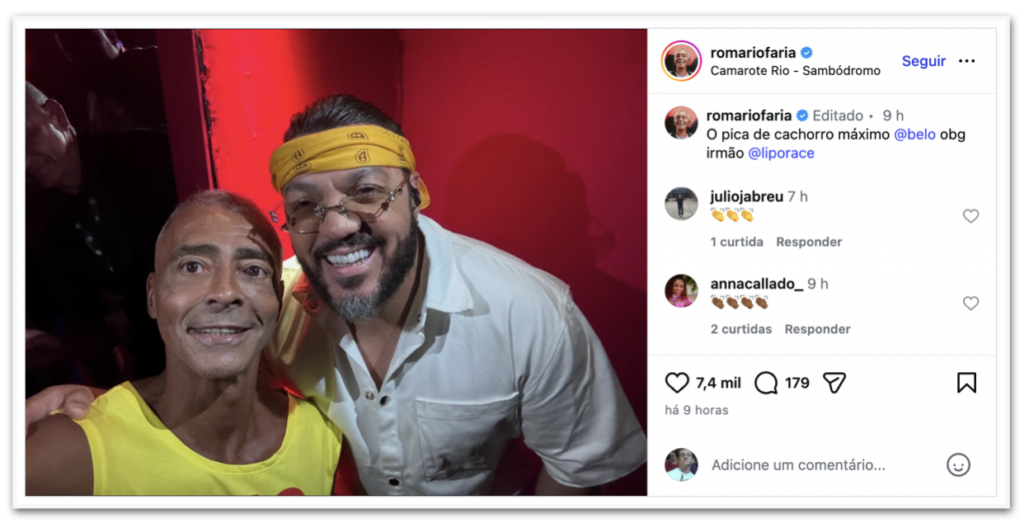View the 7,4 mil likes count
Screen dimensions: 1024x523
pyautogui.click(x=718, y=383)
